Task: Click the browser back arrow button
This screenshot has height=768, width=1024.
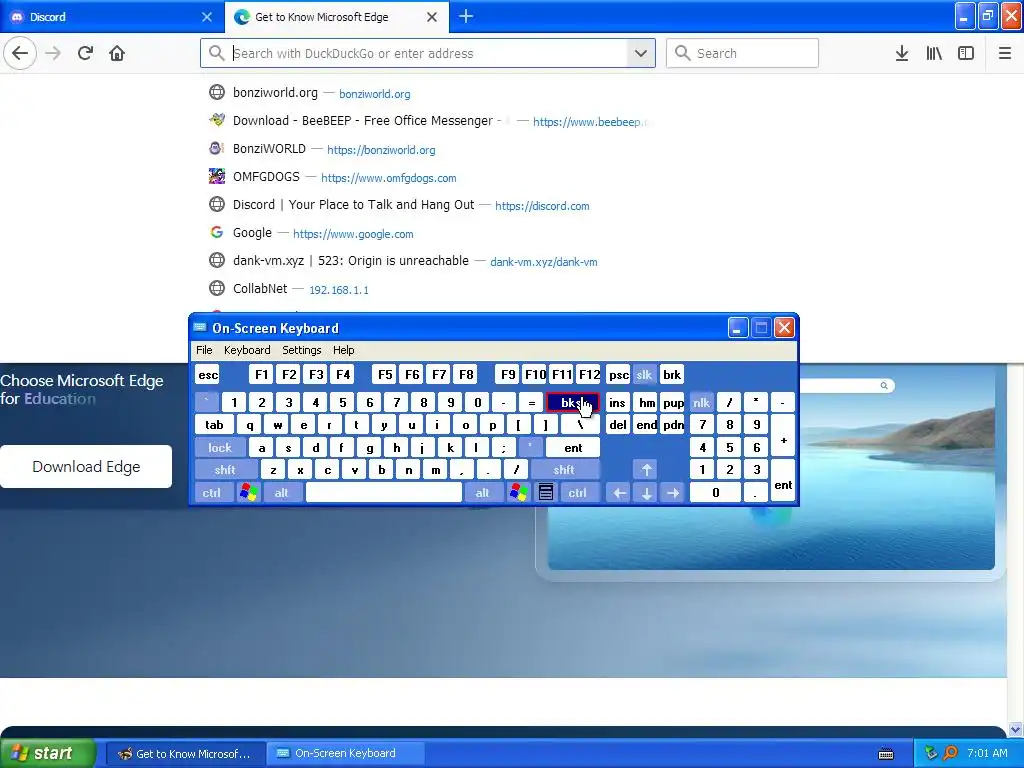Action: pos(20,53)
